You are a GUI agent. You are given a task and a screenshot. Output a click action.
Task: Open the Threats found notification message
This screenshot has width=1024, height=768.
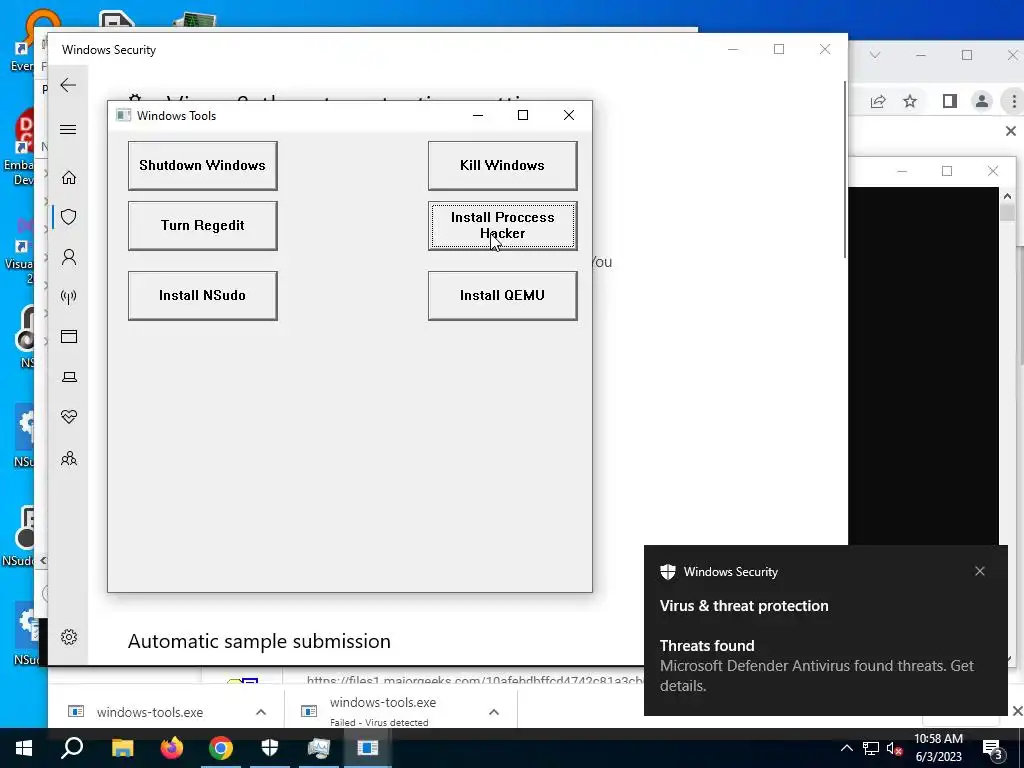coord(816,666)
